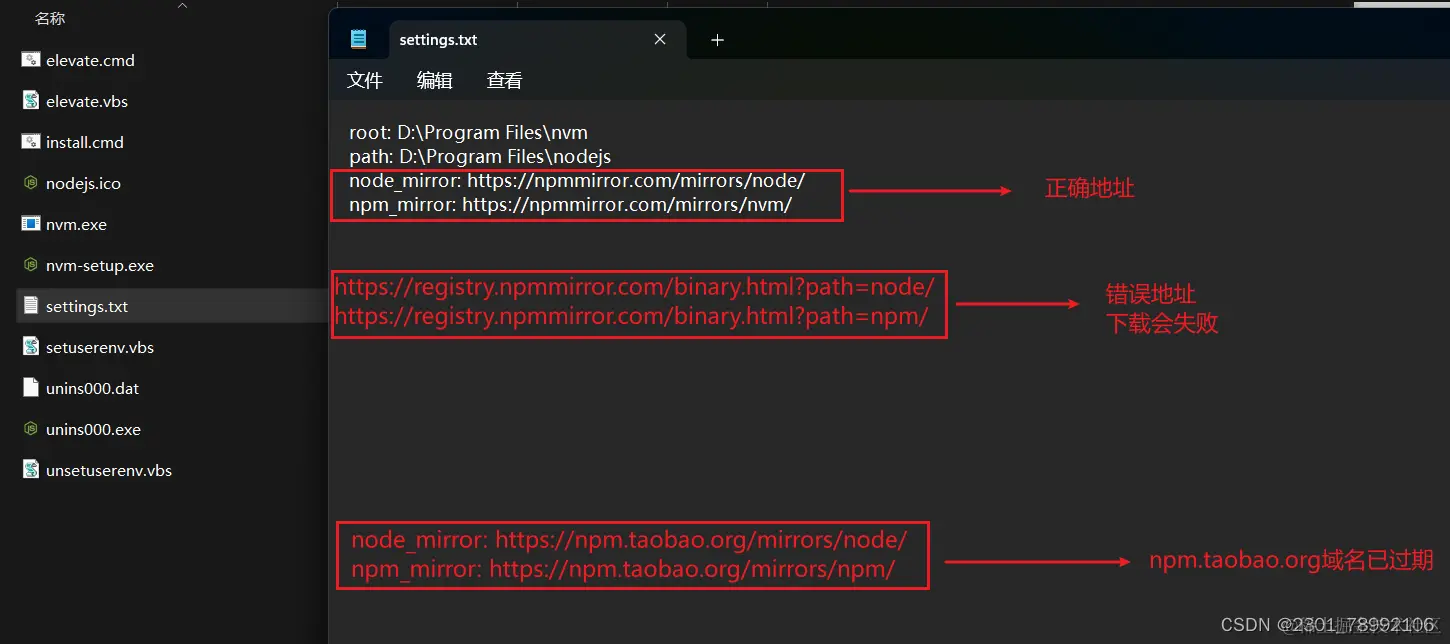The width and height of the screenshot is (1450, 644).
Task: Click the nvm-setup.exe installer icon
Action: point(30,265)
